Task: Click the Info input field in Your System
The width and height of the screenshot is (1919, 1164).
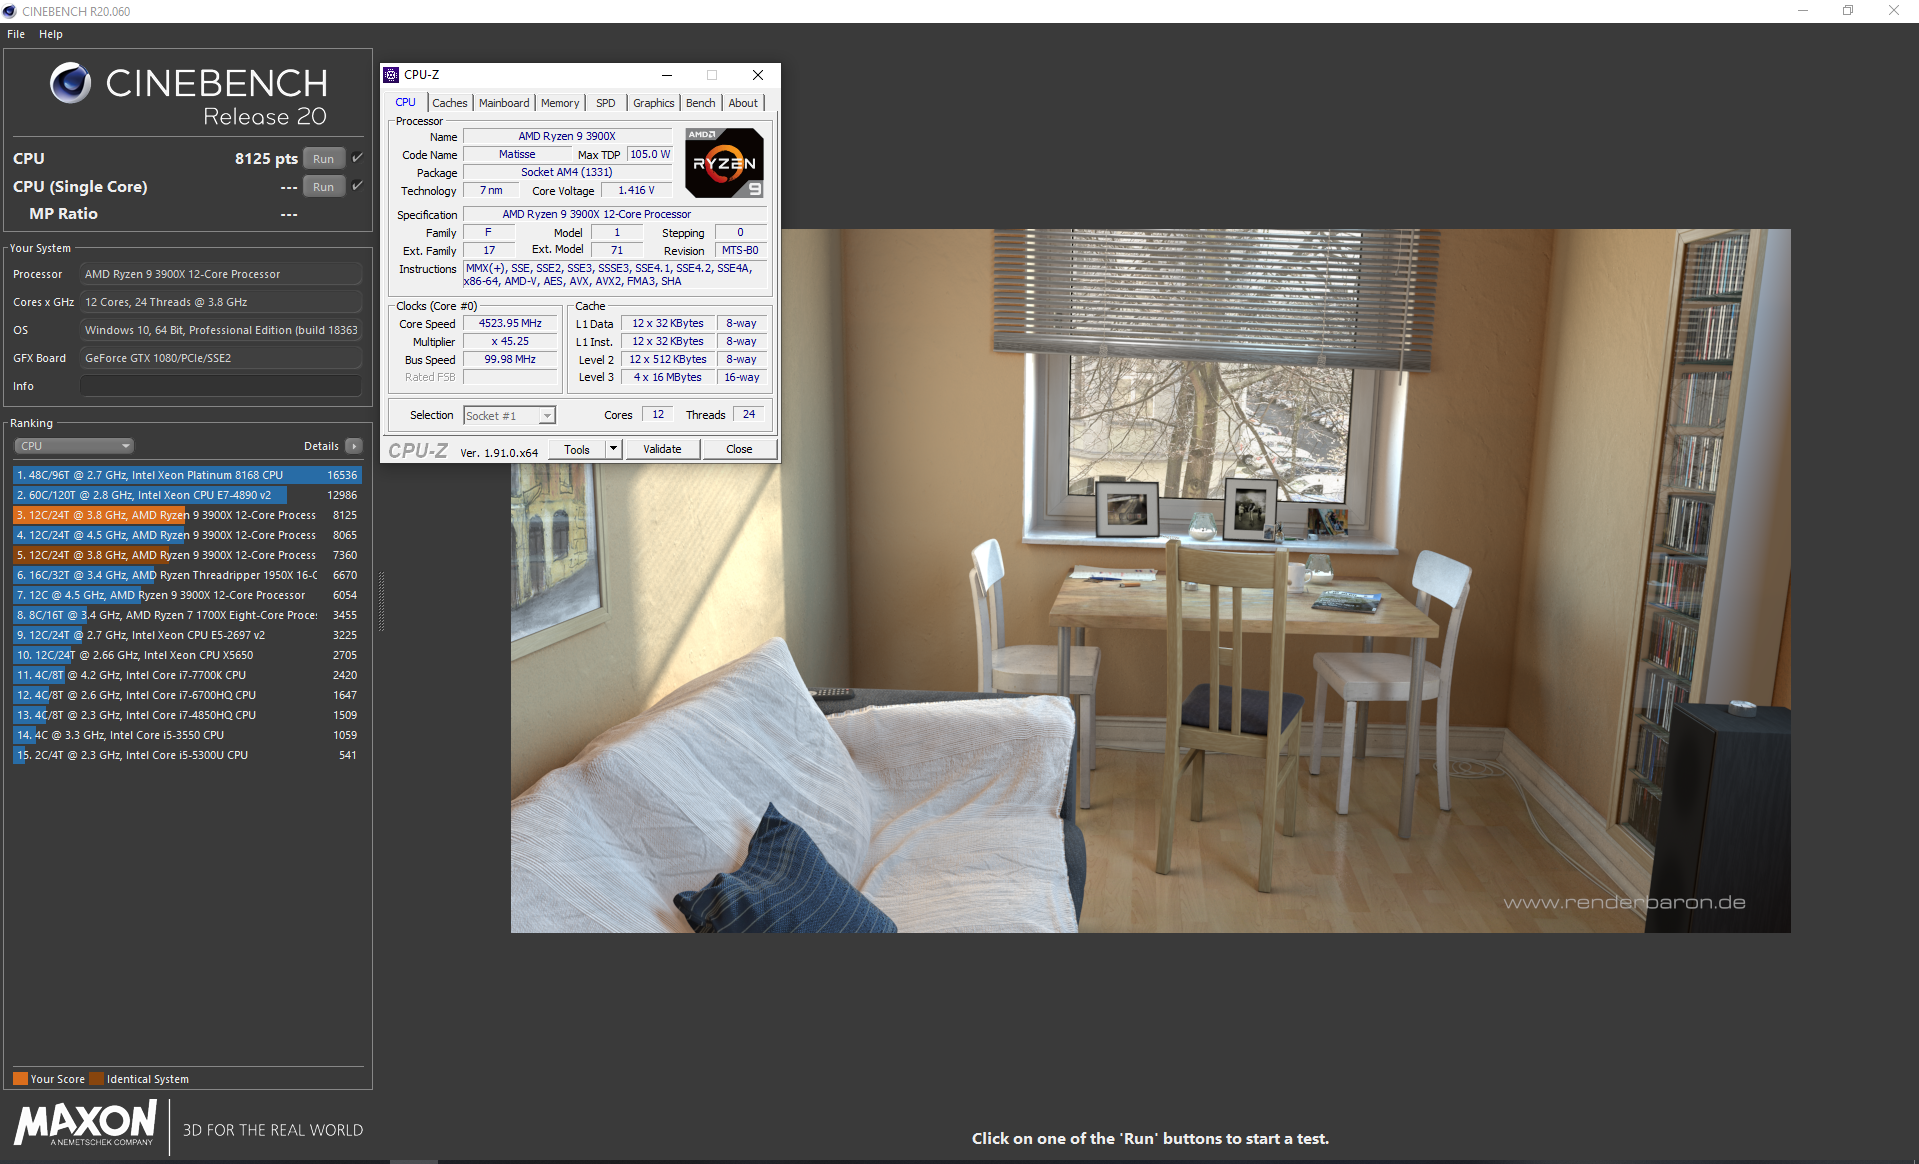Action: click(x=220, y=386)
